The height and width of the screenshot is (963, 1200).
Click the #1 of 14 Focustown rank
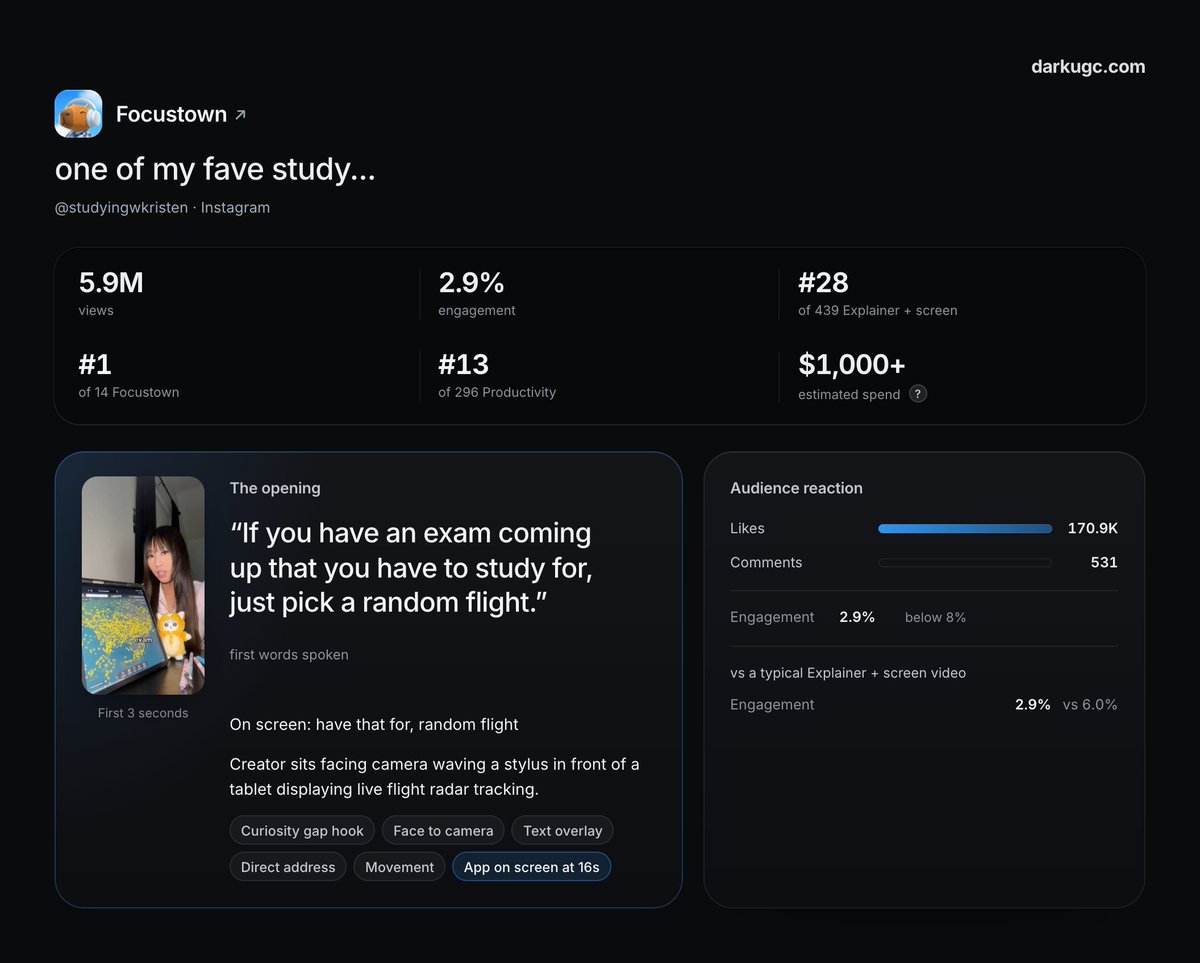pyautogui.click(x=129, y=376)
